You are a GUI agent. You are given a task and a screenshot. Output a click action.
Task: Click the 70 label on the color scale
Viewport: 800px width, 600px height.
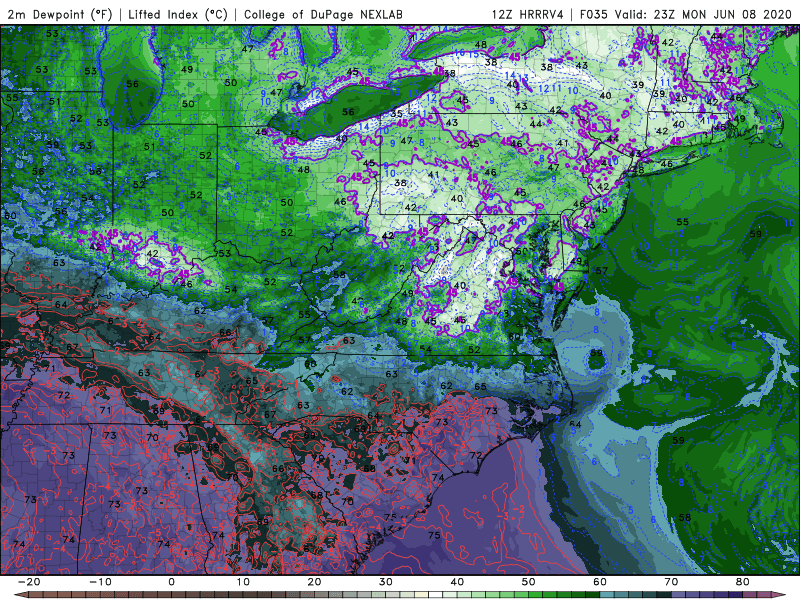[x=671, y=582]
